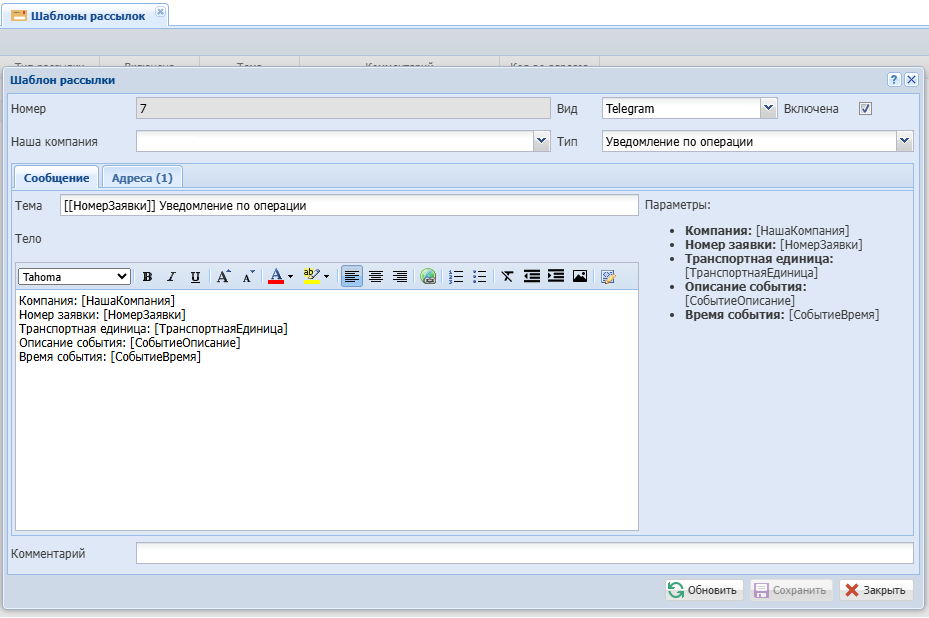Expand the Наша компания dropdown
Image resolution: width=929 pixels, height=618 pixels.
click(x=542, y=141)
